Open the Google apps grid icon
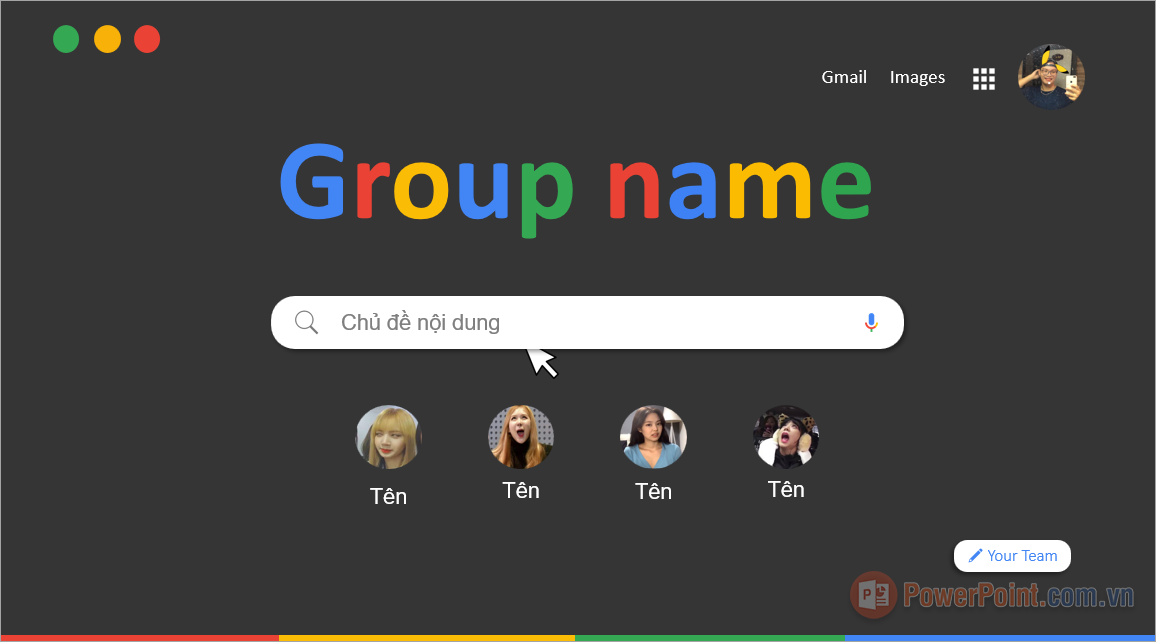 [x=983, y=79]
